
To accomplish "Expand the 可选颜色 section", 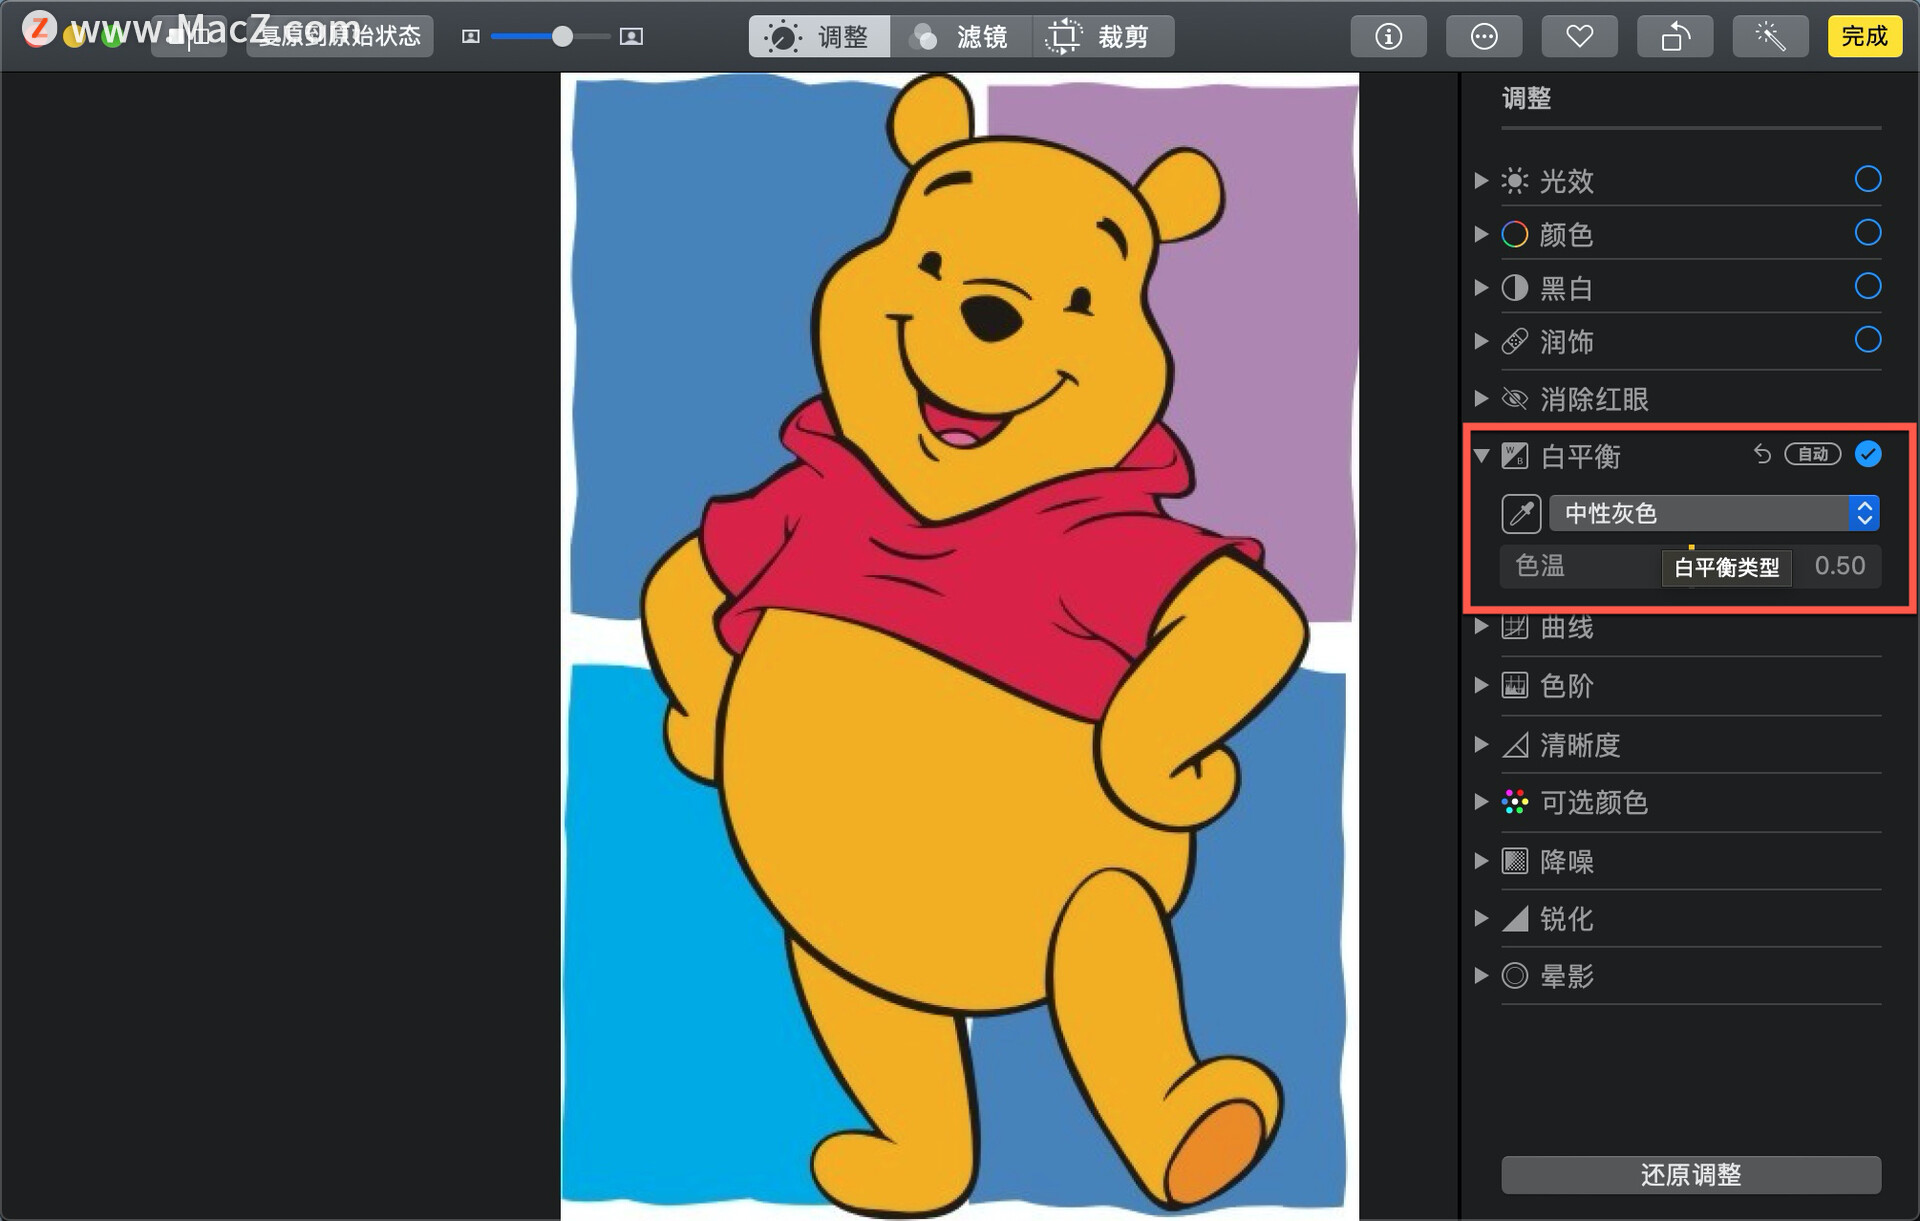I will [1481, 802].
